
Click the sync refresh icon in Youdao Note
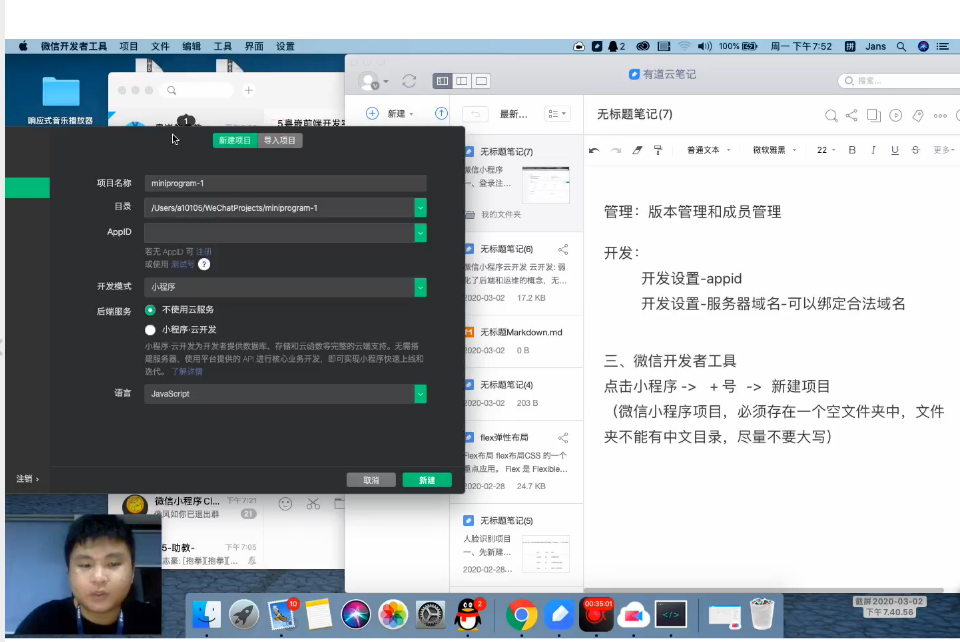(x=409, y=81)
